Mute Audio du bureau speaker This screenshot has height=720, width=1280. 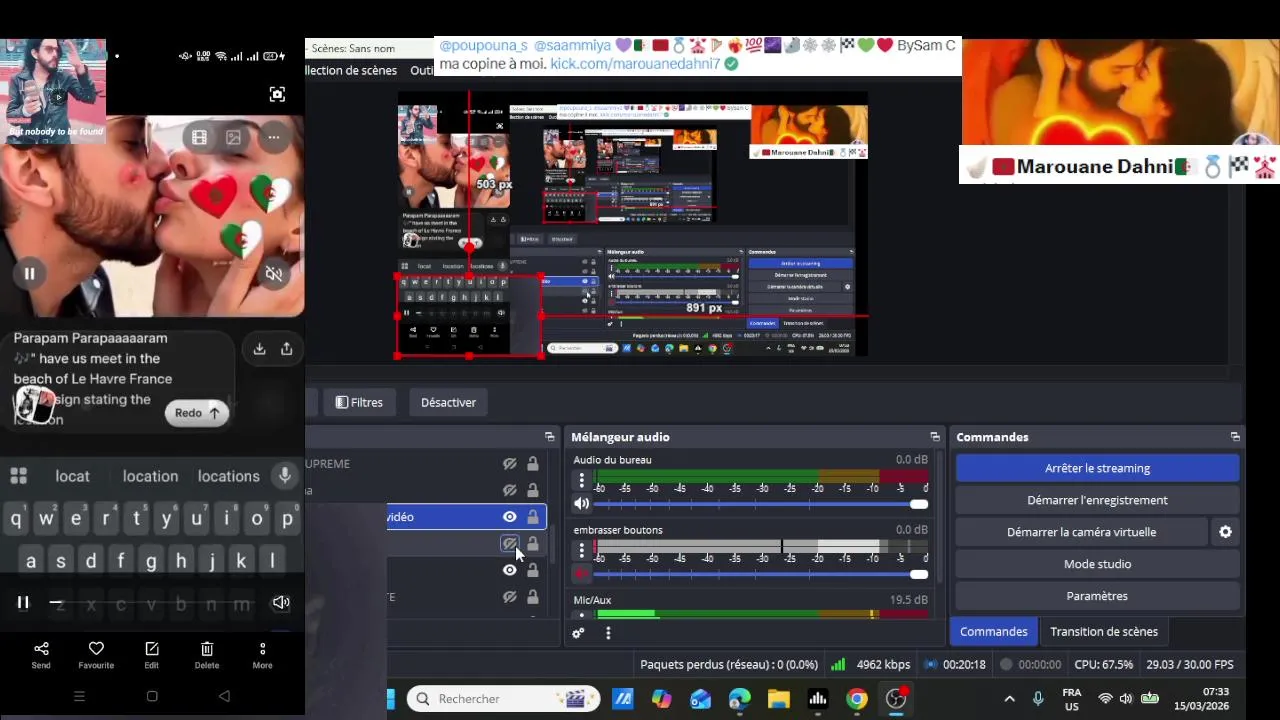581,504
